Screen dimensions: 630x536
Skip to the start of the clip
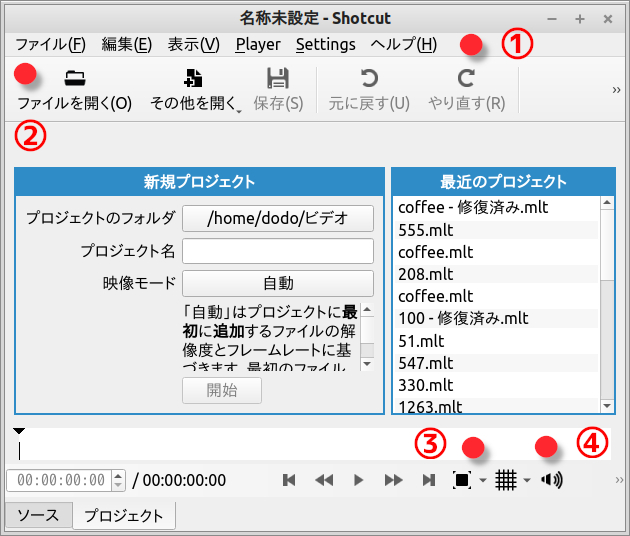click(x=289, y=480)
